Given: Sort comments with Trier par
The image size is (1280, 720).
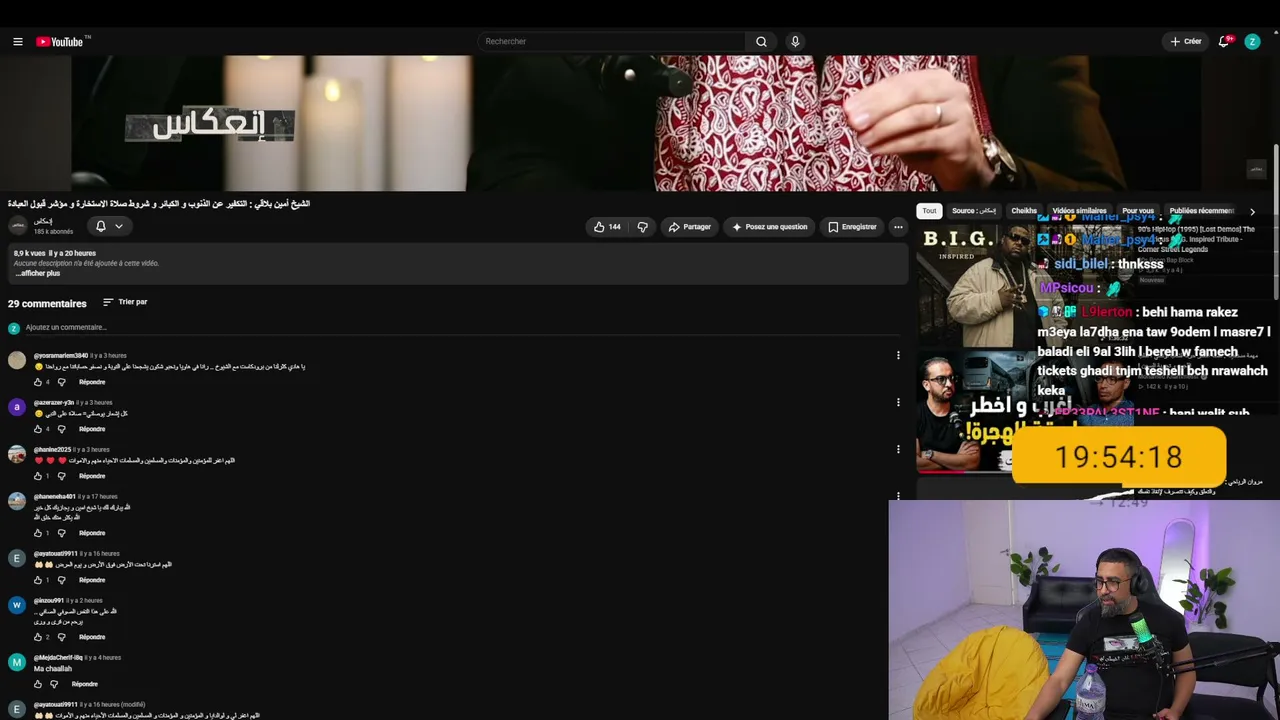Looking at the screenshot, I should click(125, 302).
